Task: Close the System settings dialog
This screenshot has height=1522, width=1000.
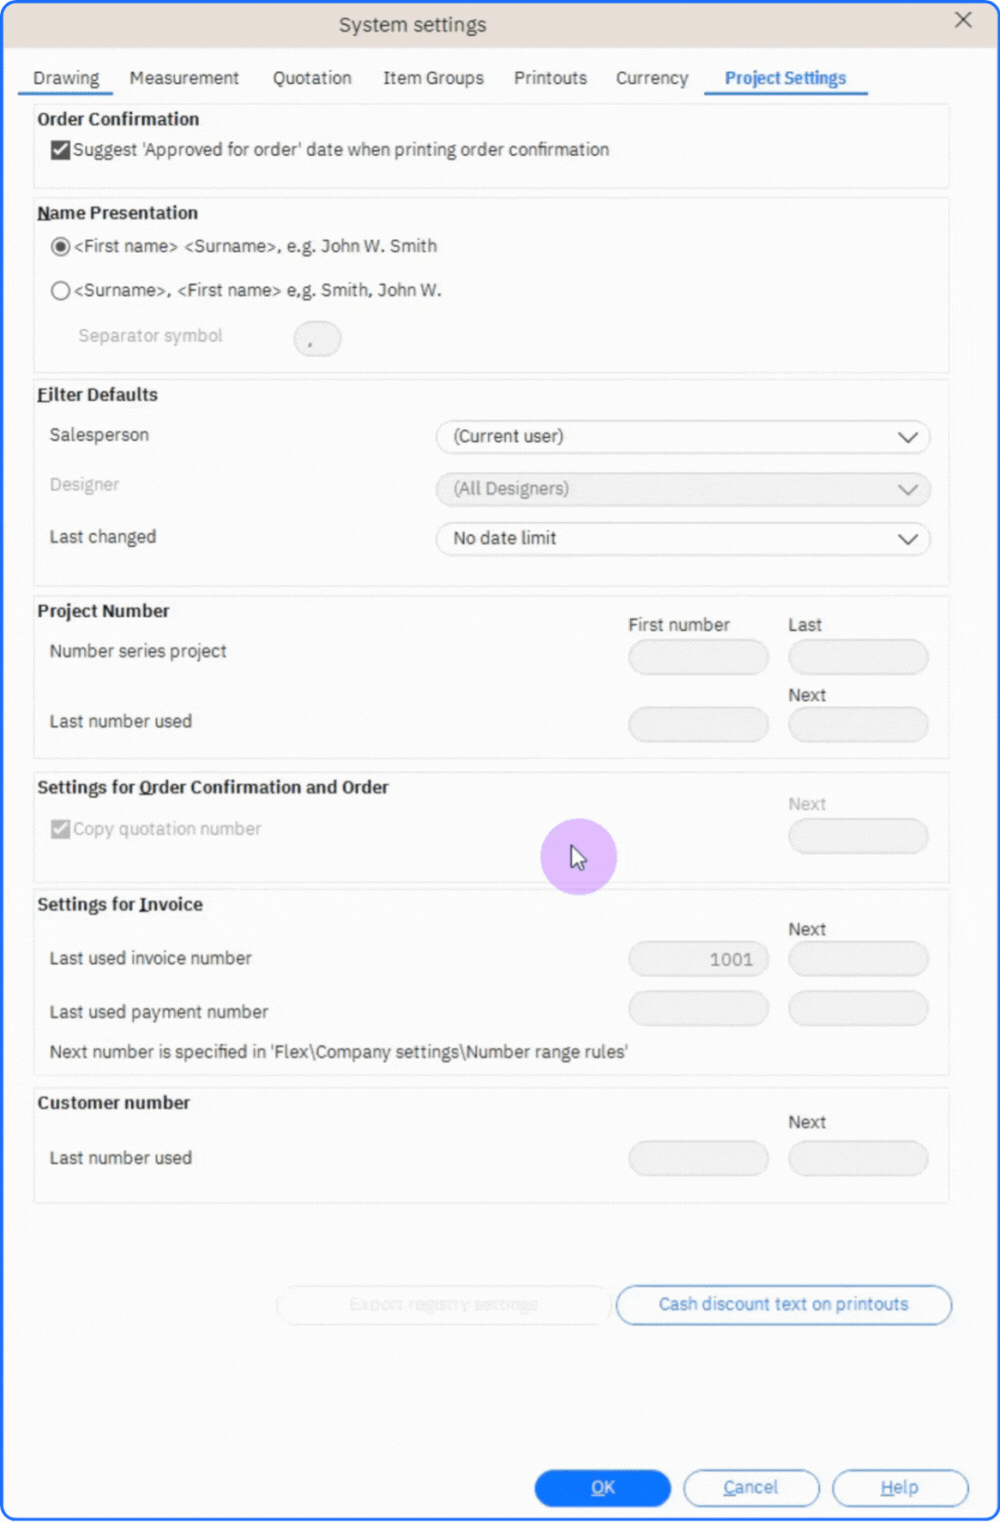Action: coord(963,20)
